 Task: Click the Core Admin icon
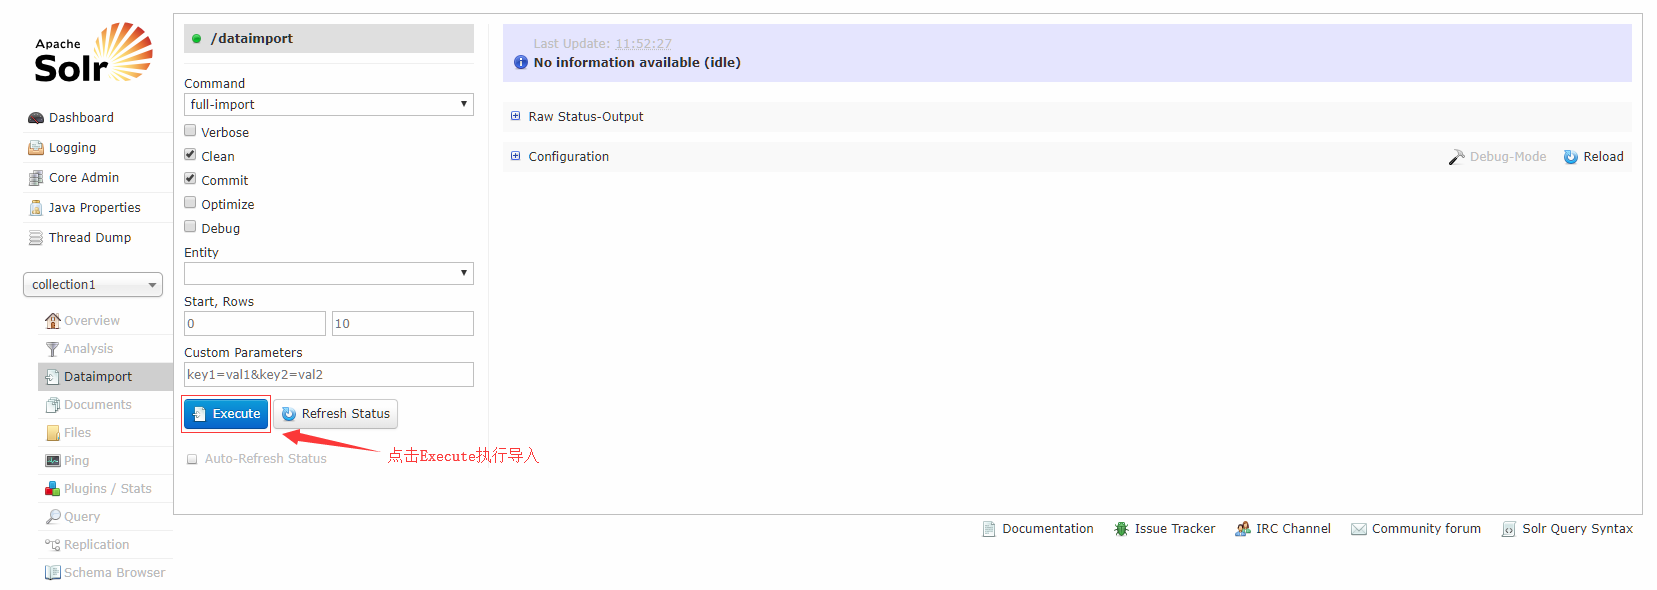click(36, 178)
